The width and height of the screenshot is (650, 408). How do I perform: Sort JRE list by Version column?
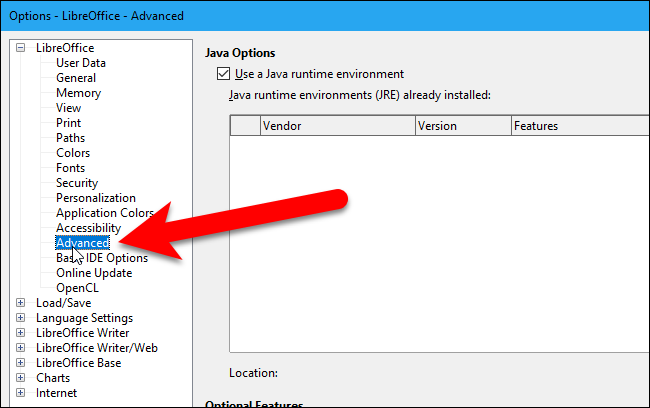[463, 126]
